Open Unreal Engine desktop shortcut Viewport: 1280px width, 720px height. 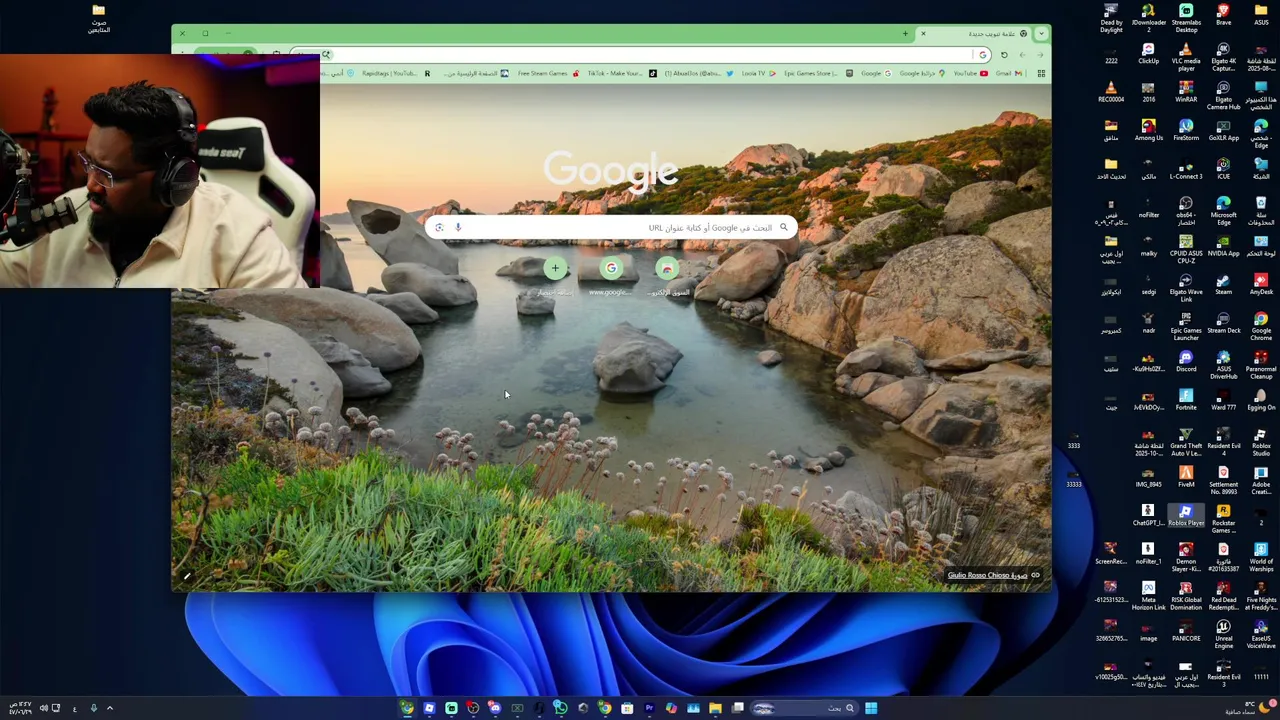pos(1223,635)
